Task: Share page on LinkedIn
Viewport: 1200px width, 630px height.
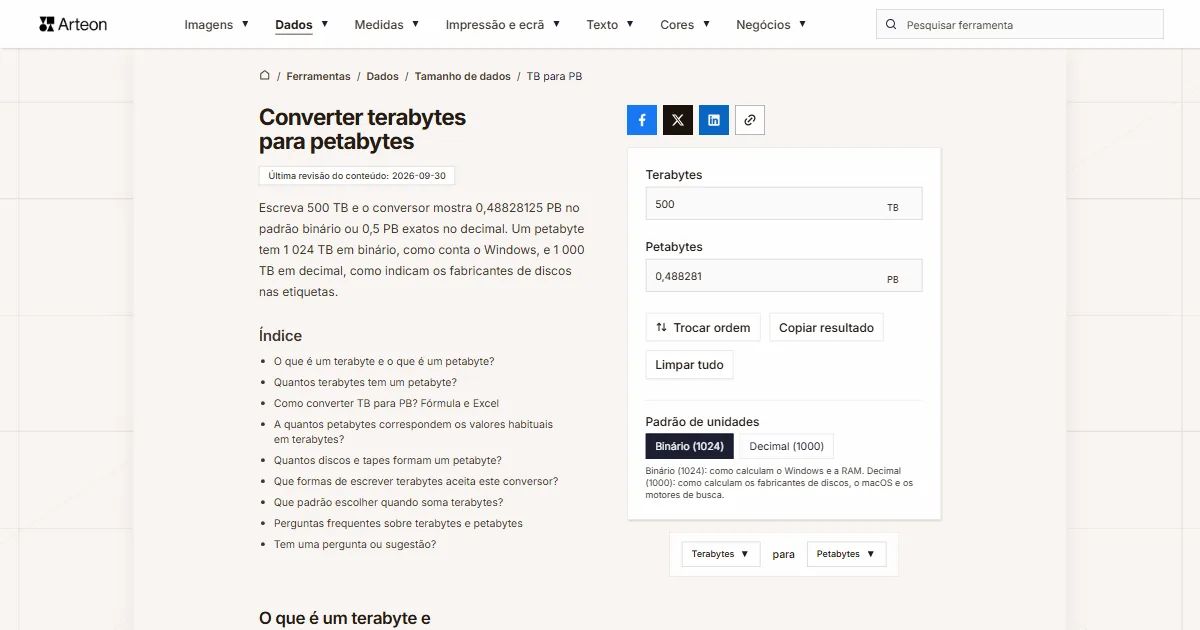Action: pyautogui.click(x=714, y=120)
